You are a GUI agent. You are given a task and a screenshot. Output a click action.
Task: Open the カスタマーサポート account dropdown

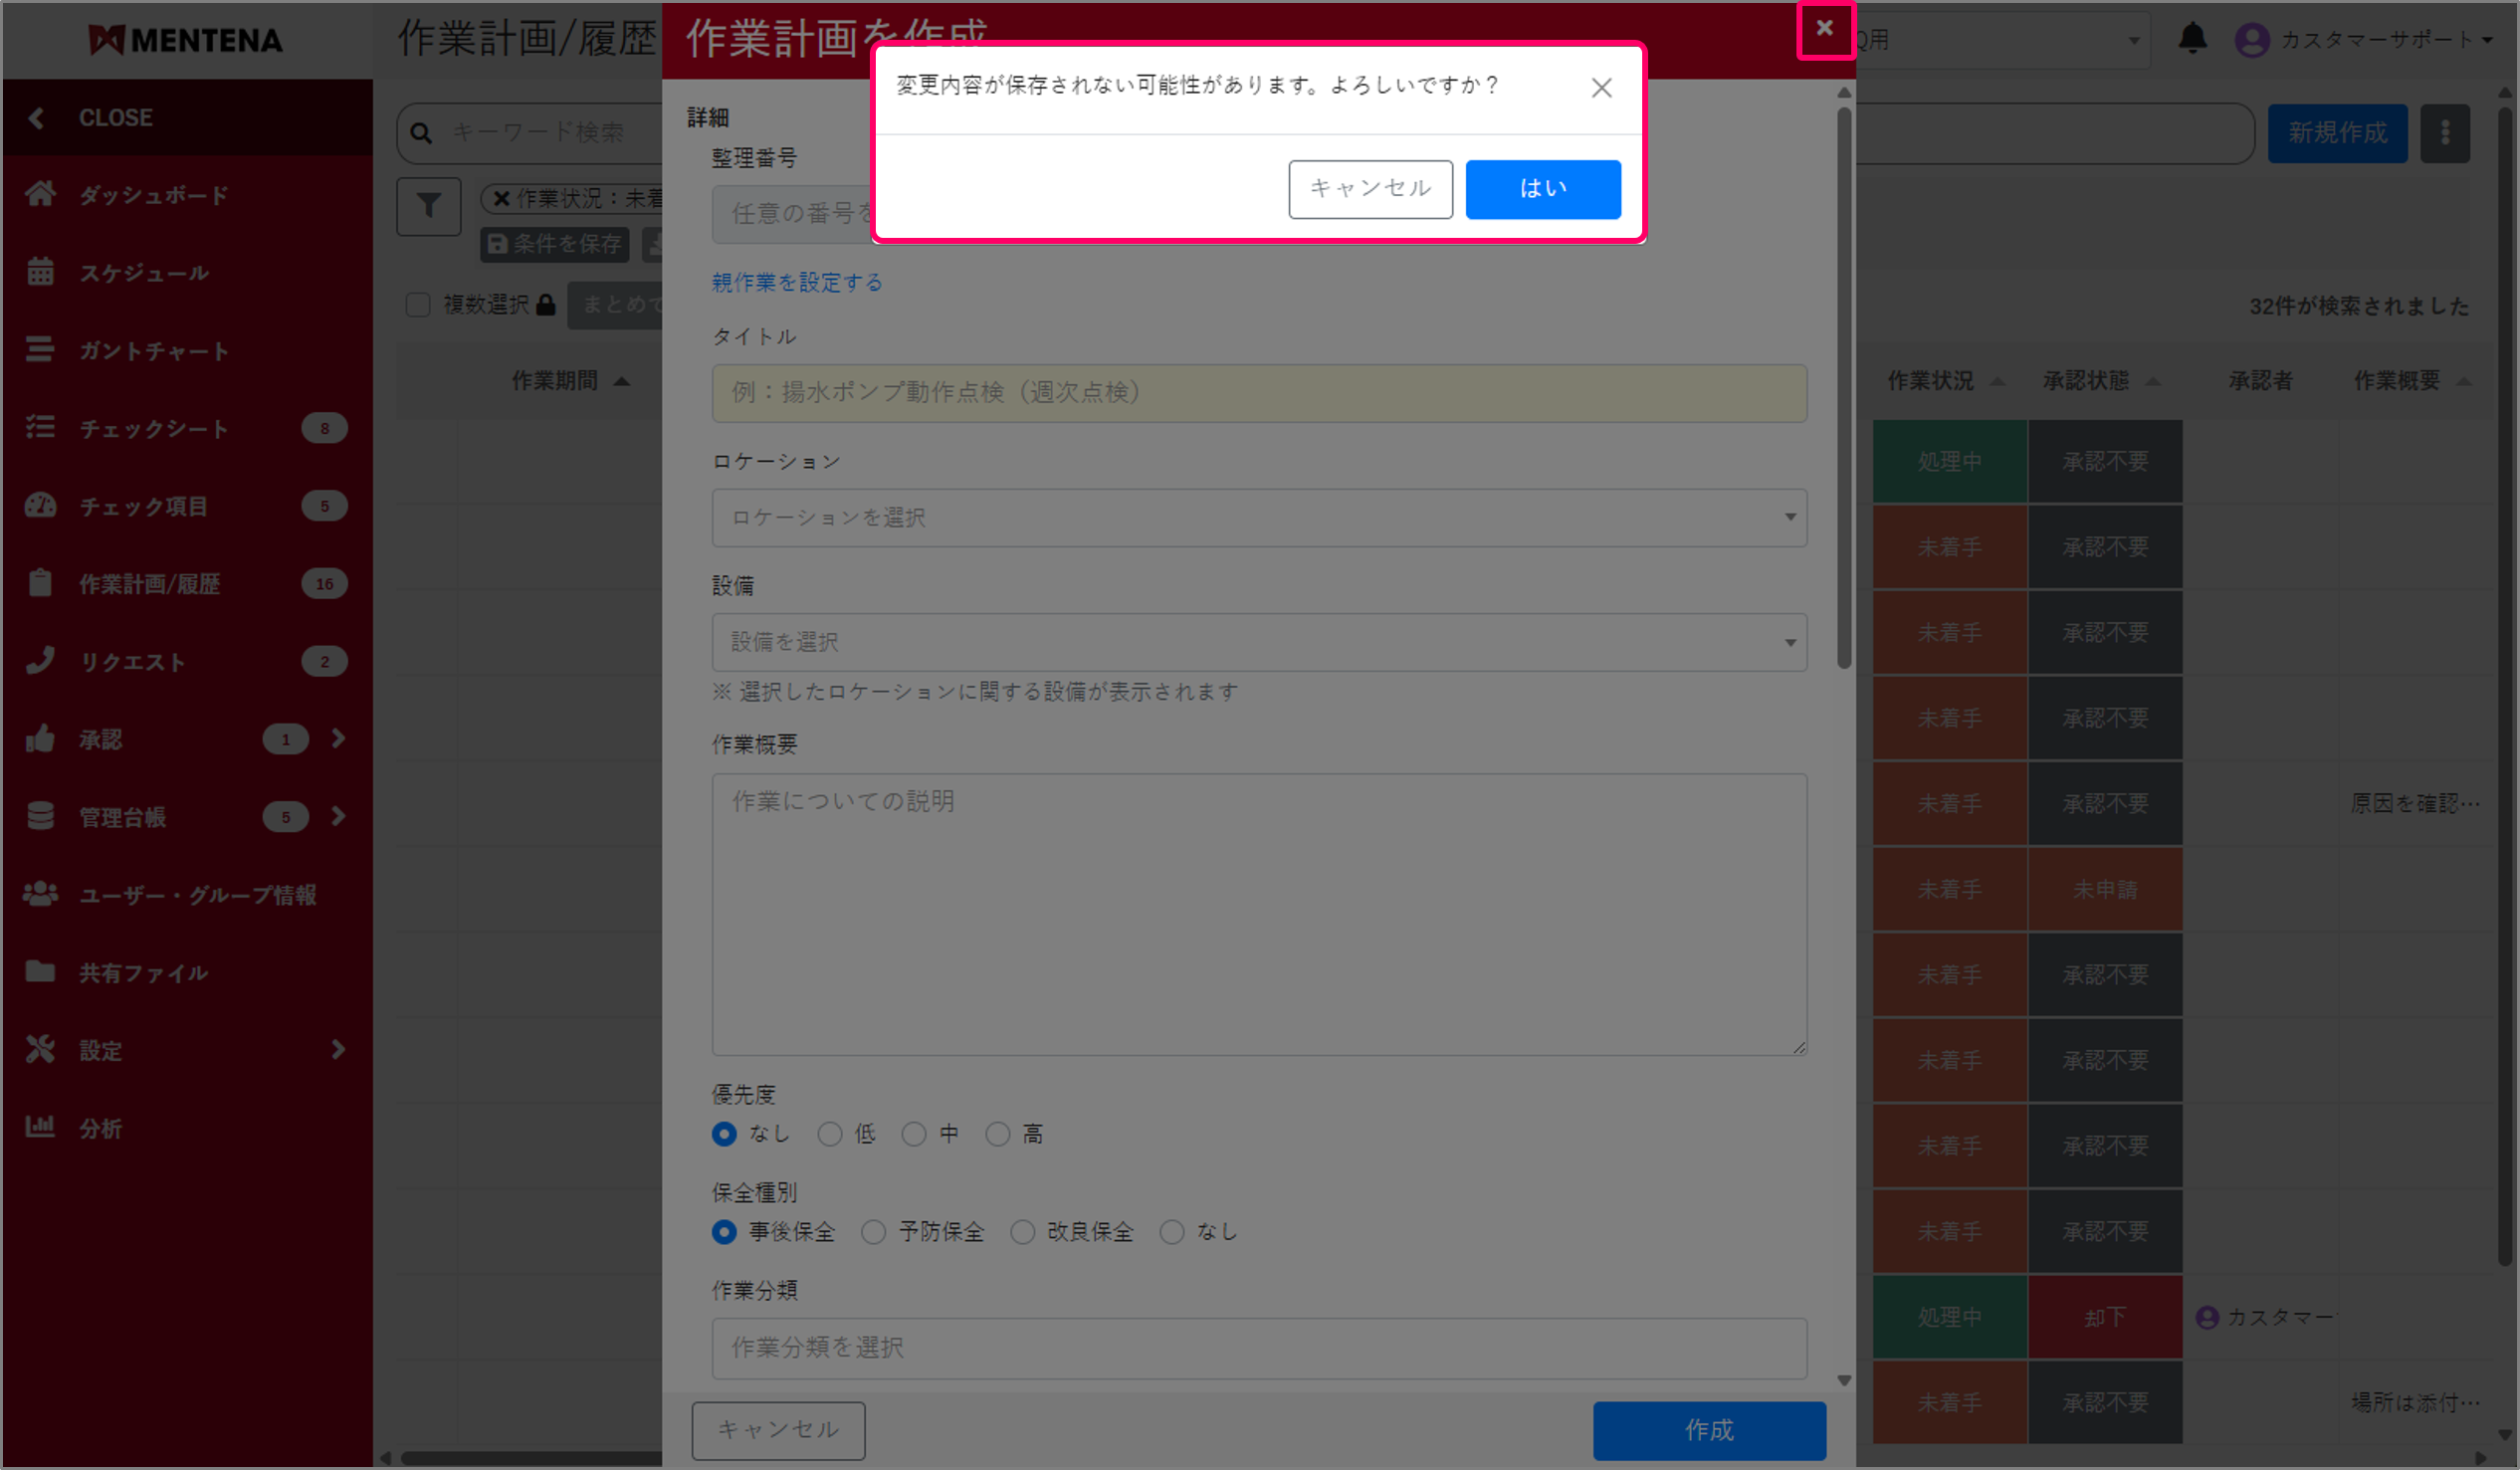pyautogui.click(x=2365, y=40)
